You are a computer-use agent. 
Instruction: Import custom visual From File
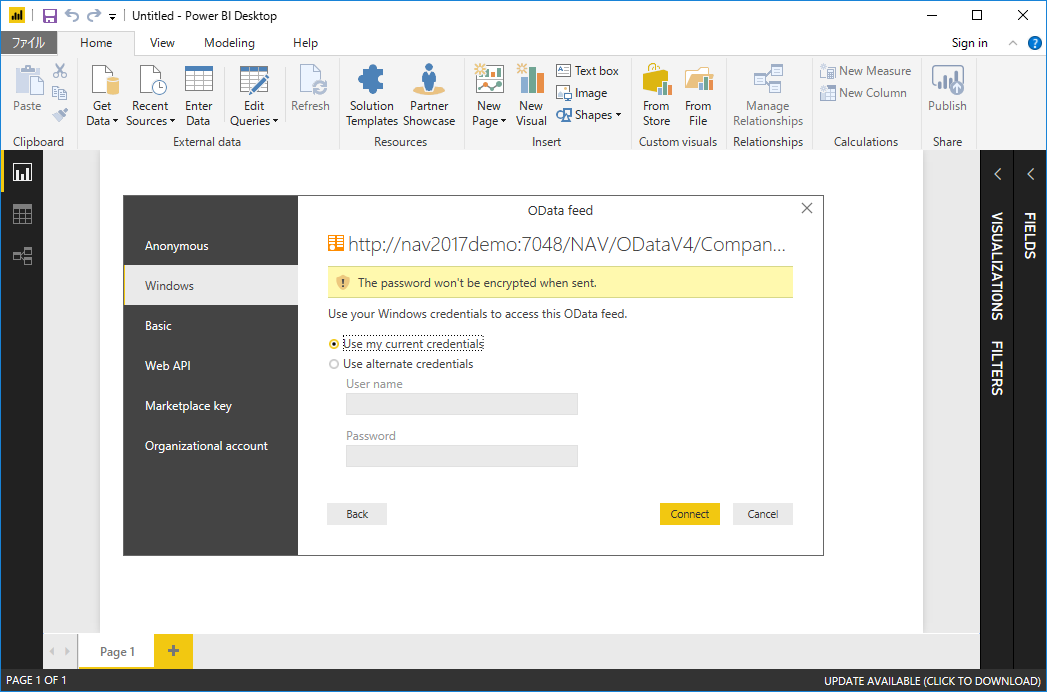tap(698, 96)
